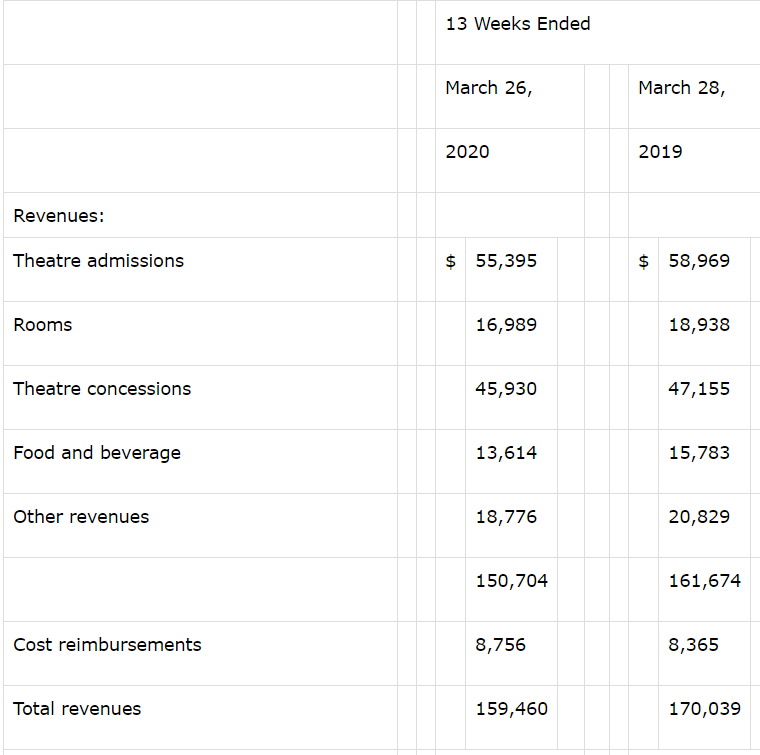
Task: Click the 58,969 value for 2019
Action: pos(699,261)
